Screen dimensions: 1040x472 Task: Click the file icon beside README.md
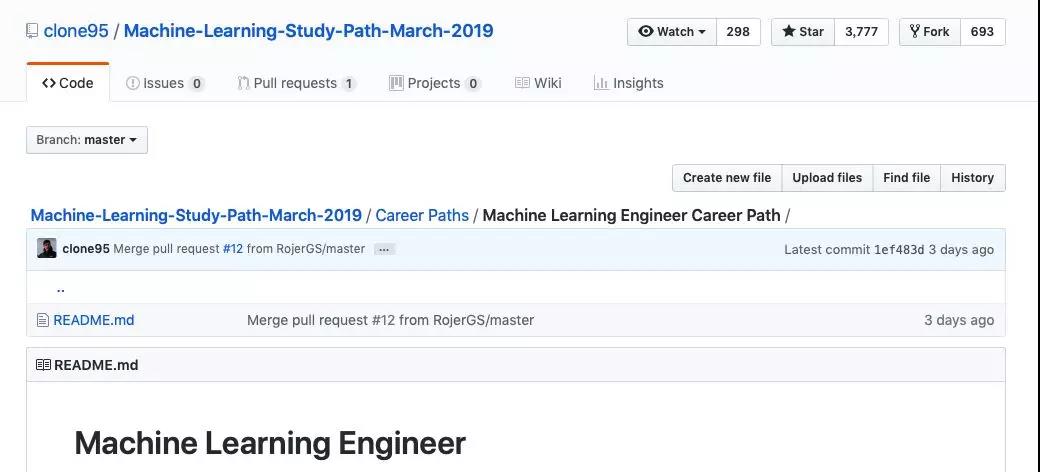tap(43, 320)
